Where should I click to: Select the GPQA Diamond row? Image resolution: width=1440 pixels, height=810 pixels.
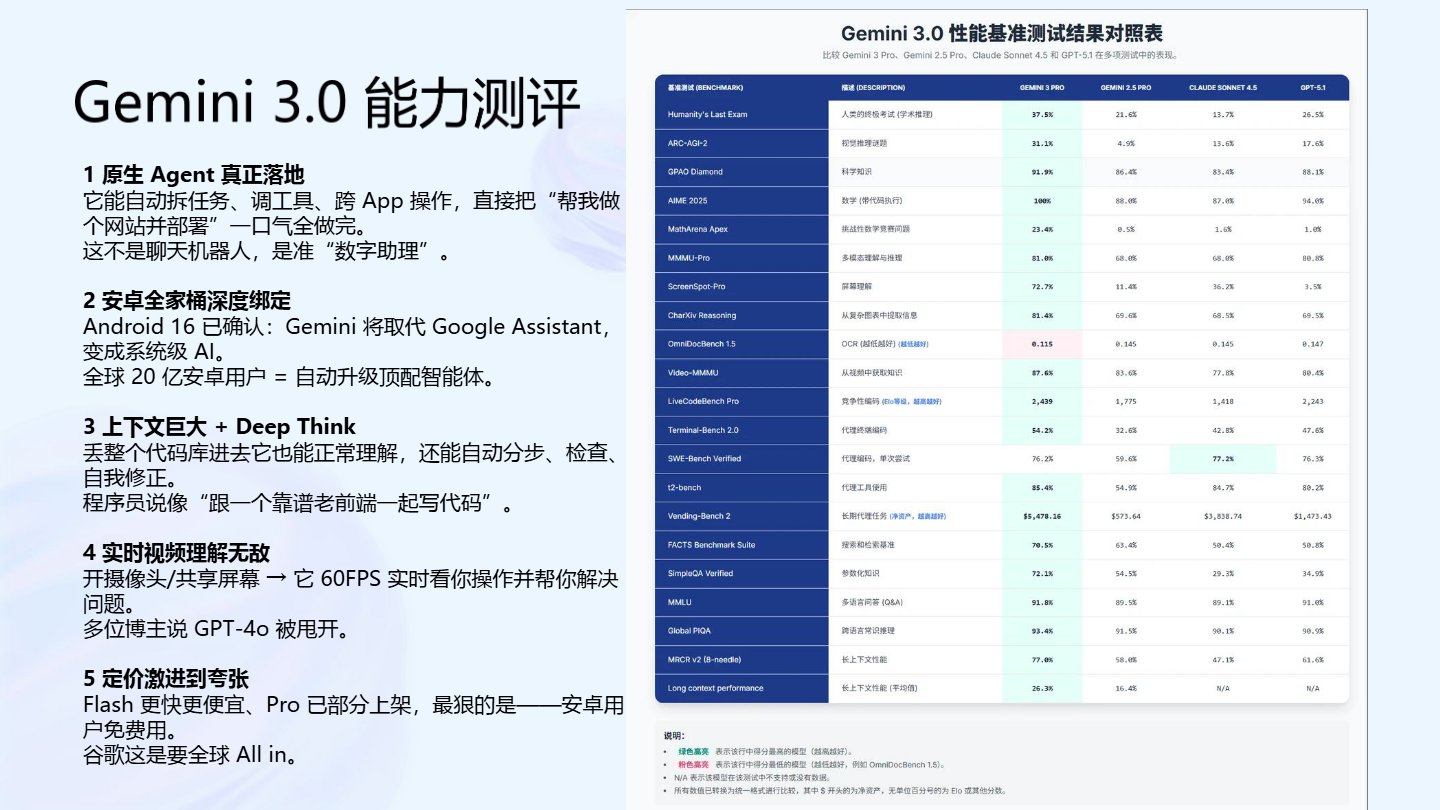point(693,172)
